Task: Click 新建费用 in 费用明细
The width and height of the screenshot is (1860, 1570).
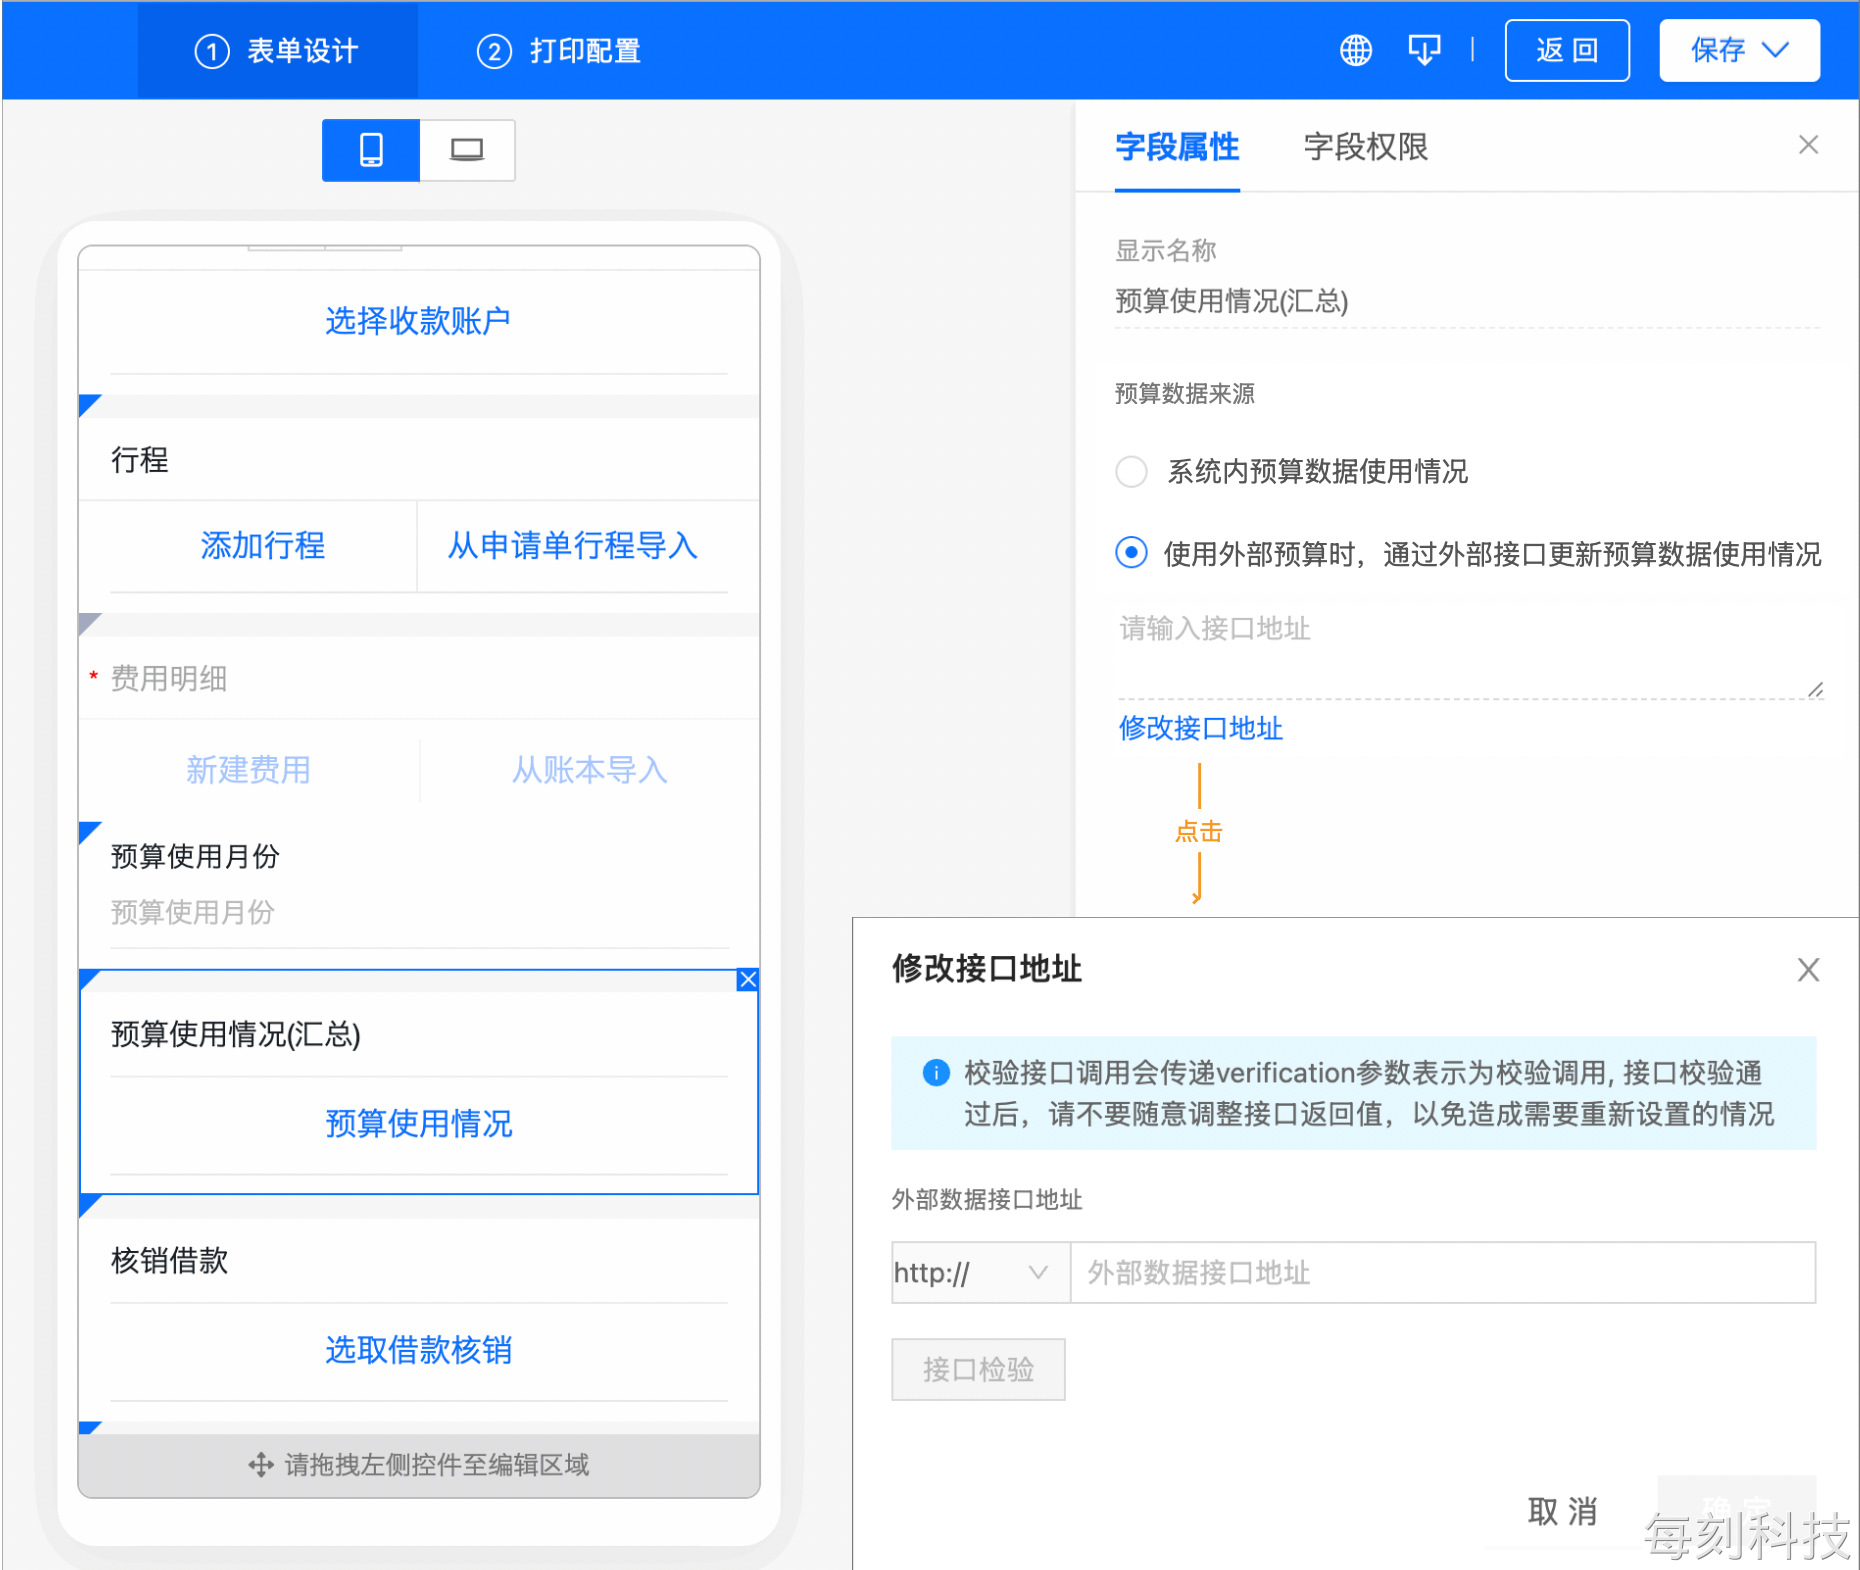Action: tap(248, 770)
